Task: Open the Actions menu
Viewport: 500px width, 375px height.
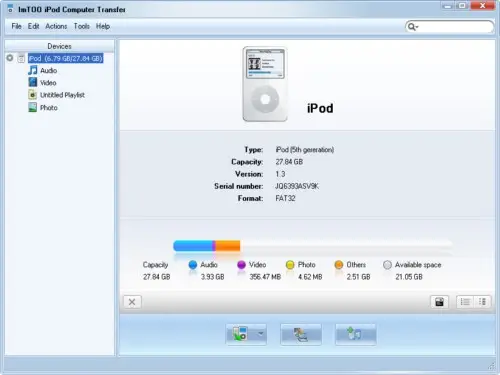Action: [x=56, y=26]
